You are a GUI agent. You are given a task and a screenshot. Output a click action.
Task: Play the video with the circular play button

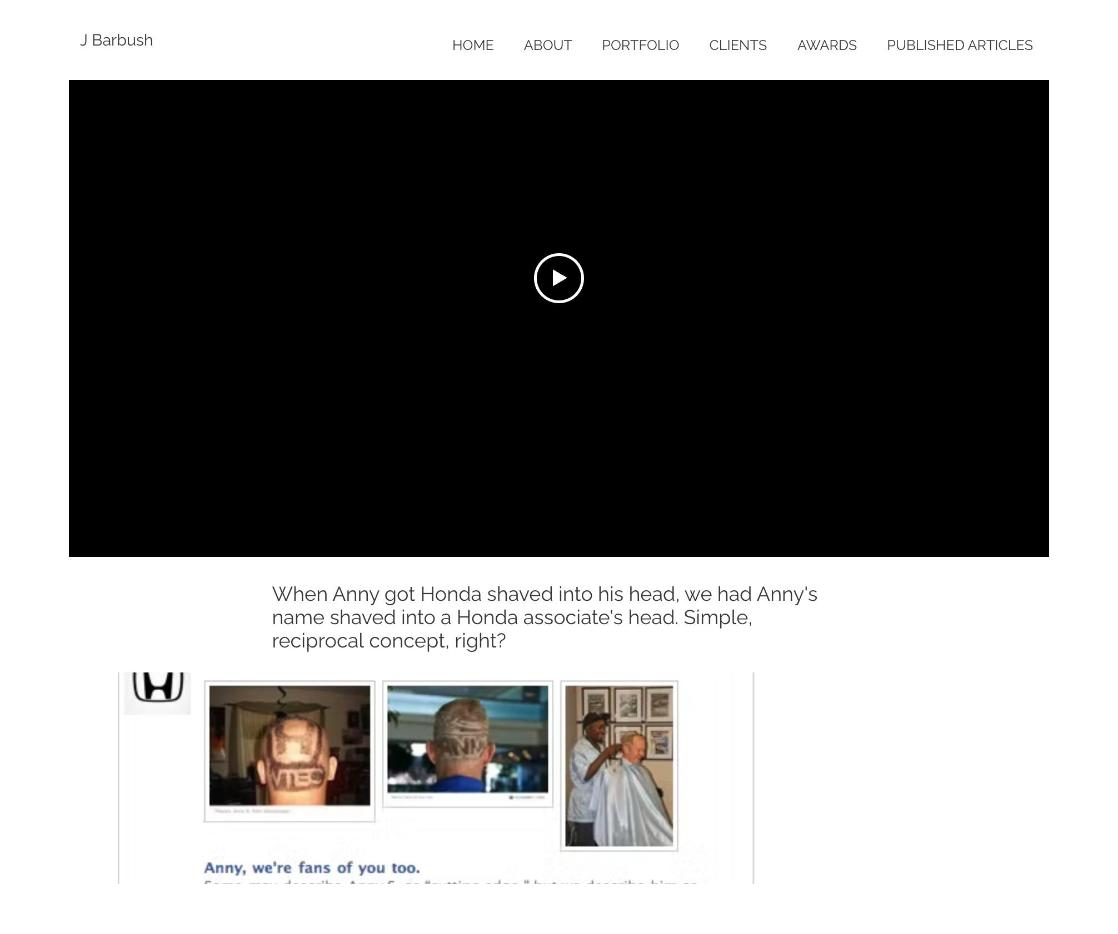(558, 278)
